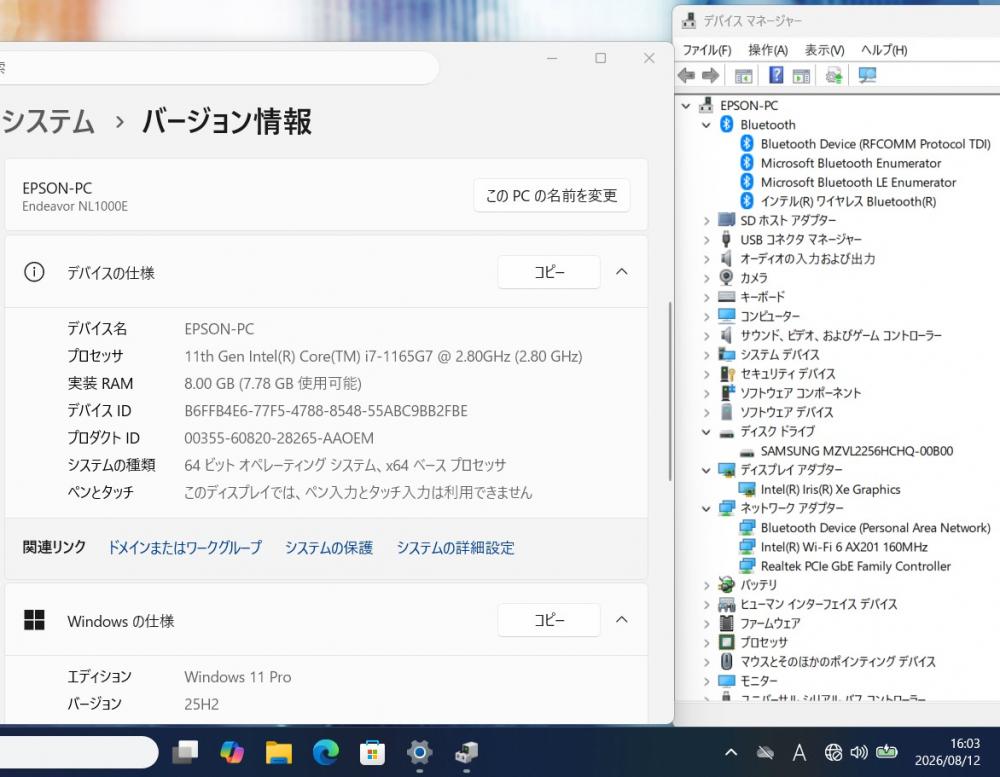Select インテル(R) ワイヤレス Bluetooth(R) device
Screen dimensions: 1000x777
(848, 202)
